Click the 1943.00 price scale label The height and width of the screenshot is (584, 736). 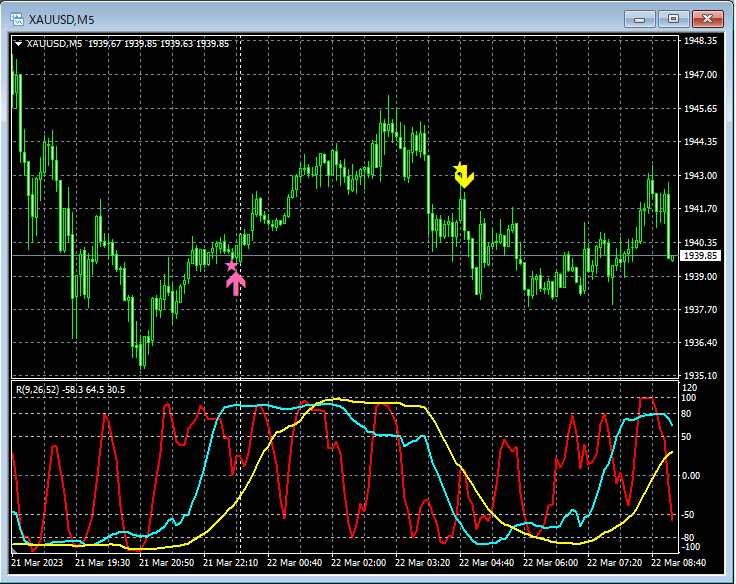click(700, 175)
